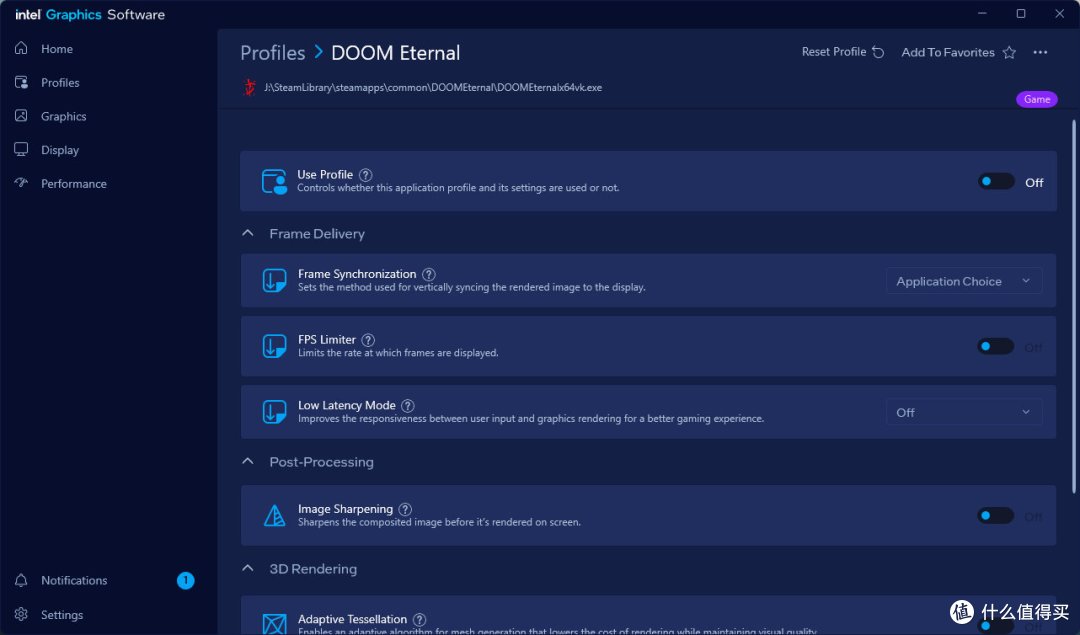
Task: Click Profiles in the breadcrumb
Action: tap(273, 53)
